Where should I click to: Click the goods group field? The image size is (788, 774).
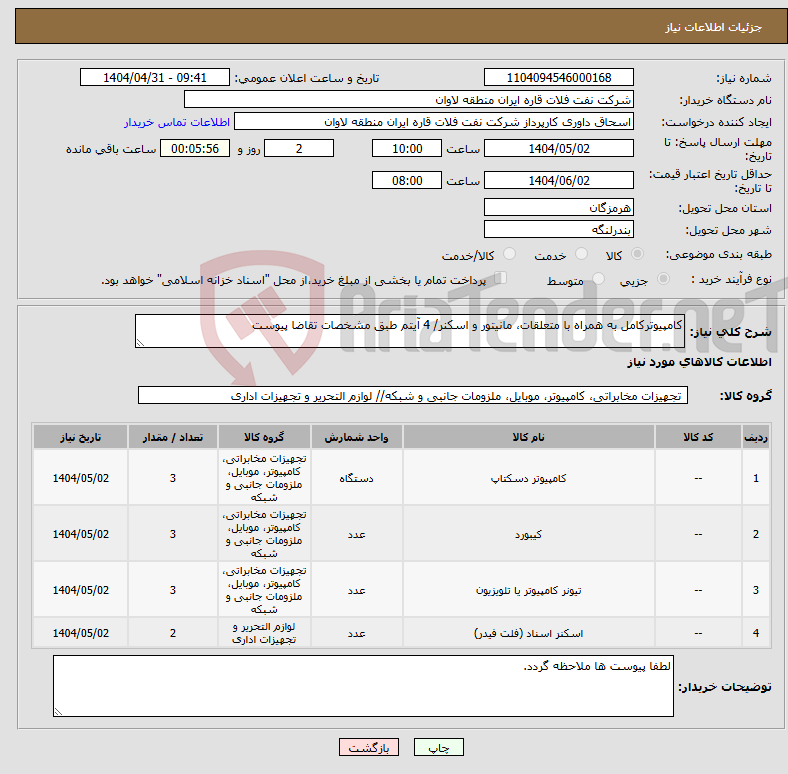[x=413, y=396]
